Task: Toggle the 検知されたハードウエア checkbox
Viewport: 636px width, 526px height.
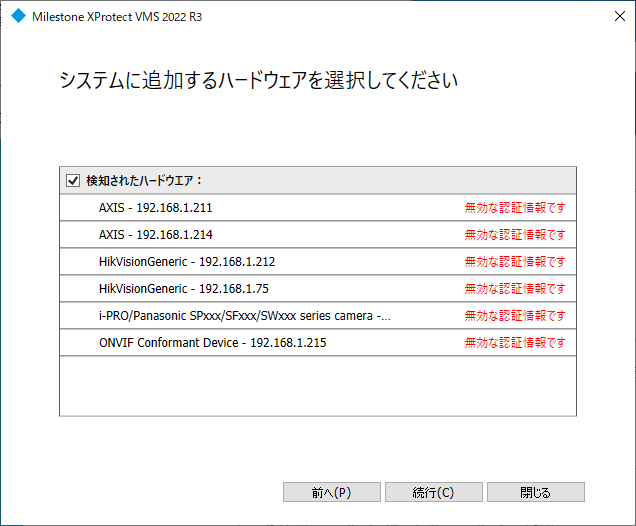Action: coord(73,180)
